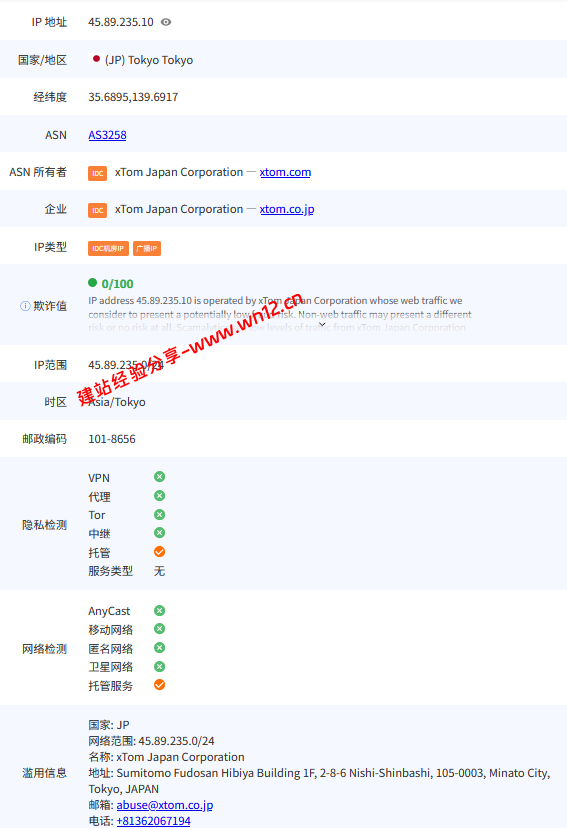The height and width of the screenshot is (828, 567).
Task: Click the 0/100 fraud score value
Action: [x=117, y=284]
